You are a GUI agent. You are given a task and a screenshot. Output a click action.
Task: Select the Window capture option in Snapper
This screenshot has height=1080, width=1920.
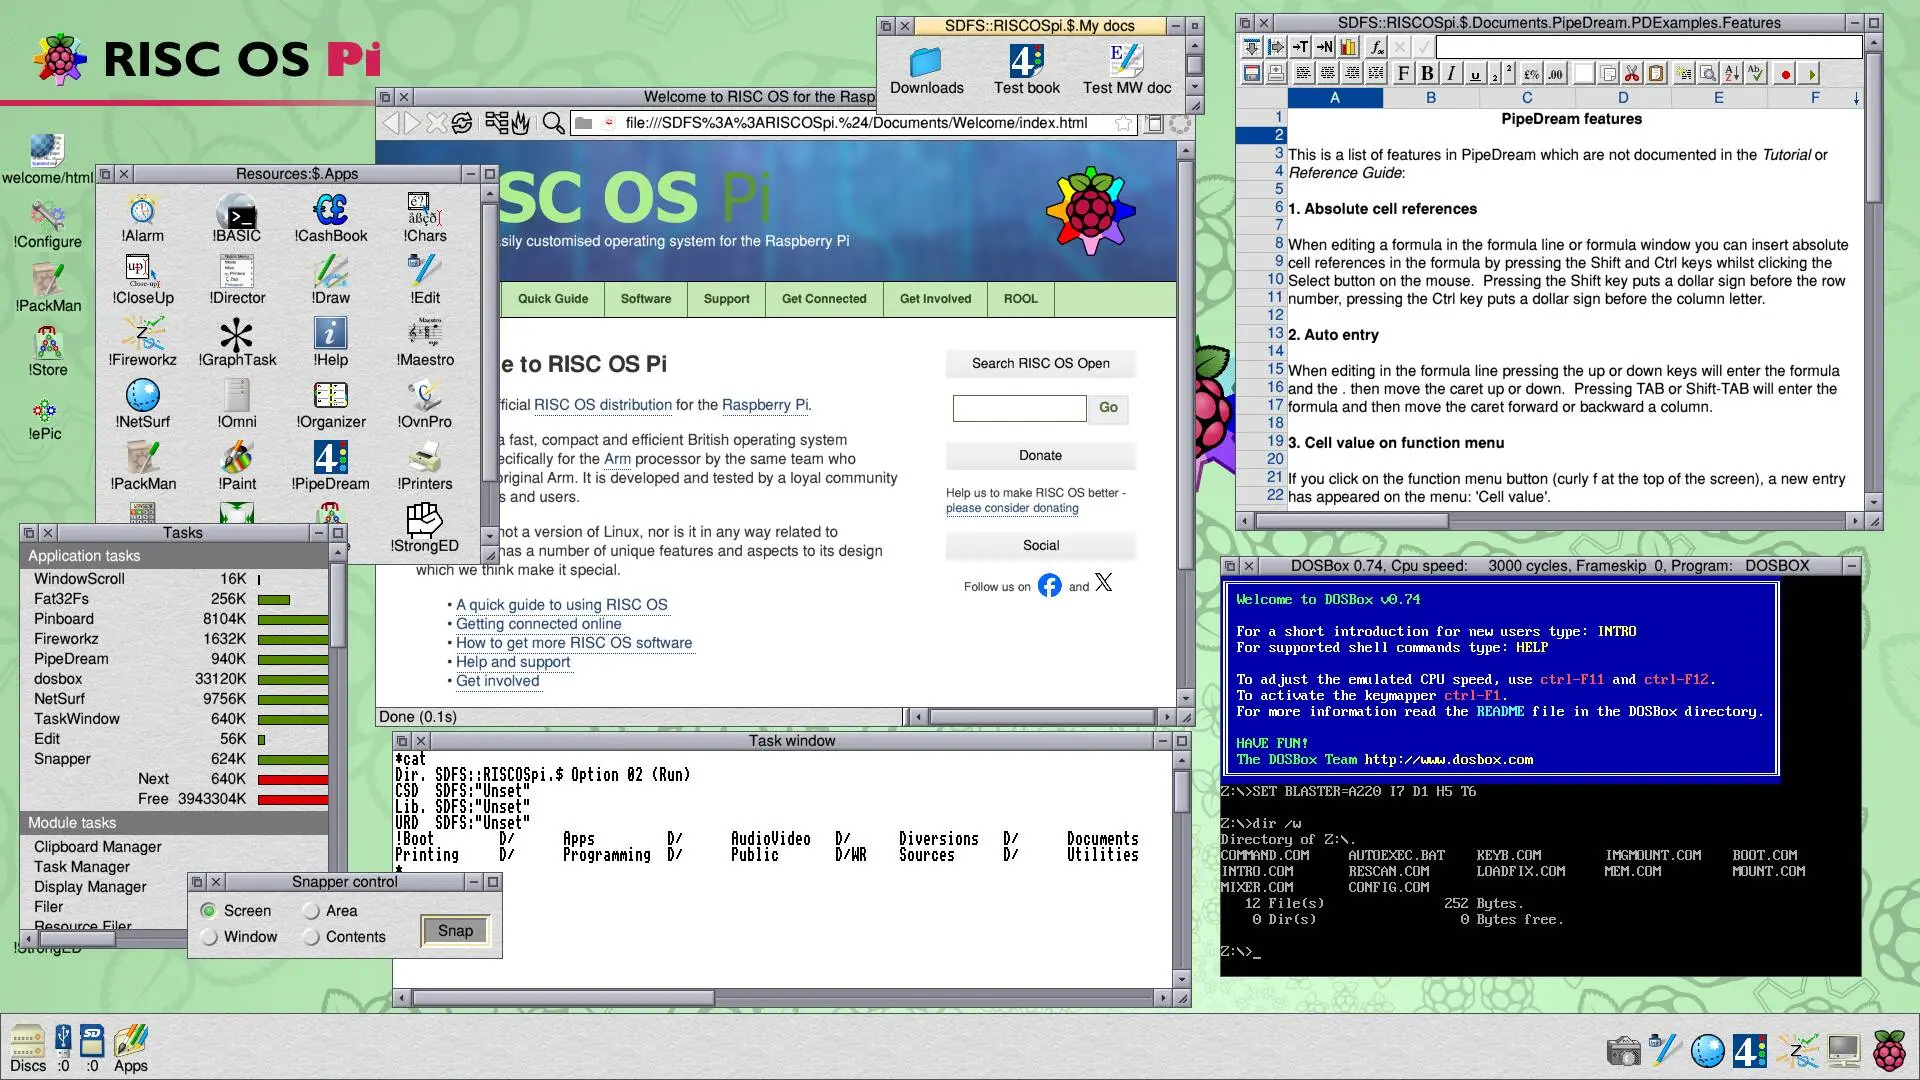pyautogui.click(x=210, y=937)
